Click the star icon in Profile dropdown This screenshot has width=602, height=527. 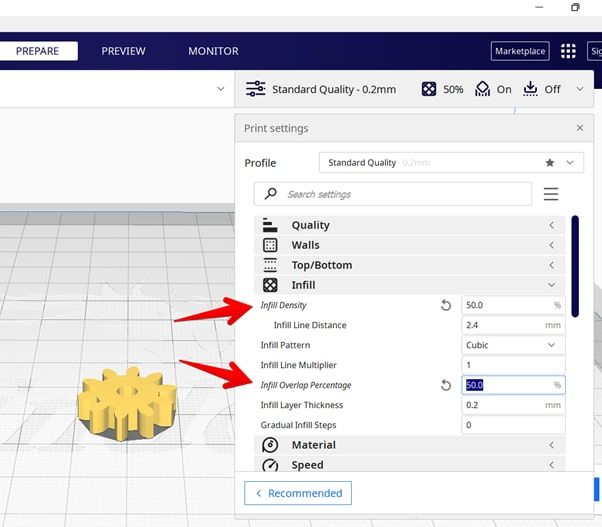549,163
